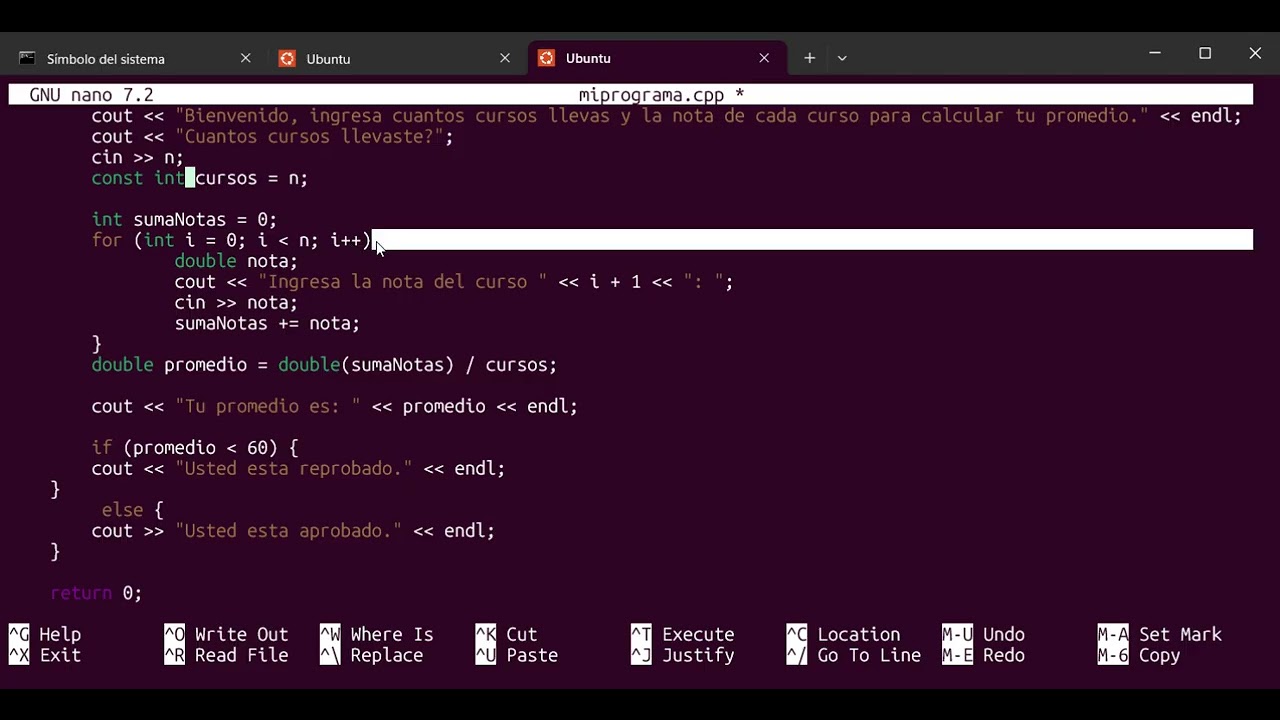
Task: Click the 'double nota;' line
Action: pos(236,261)
